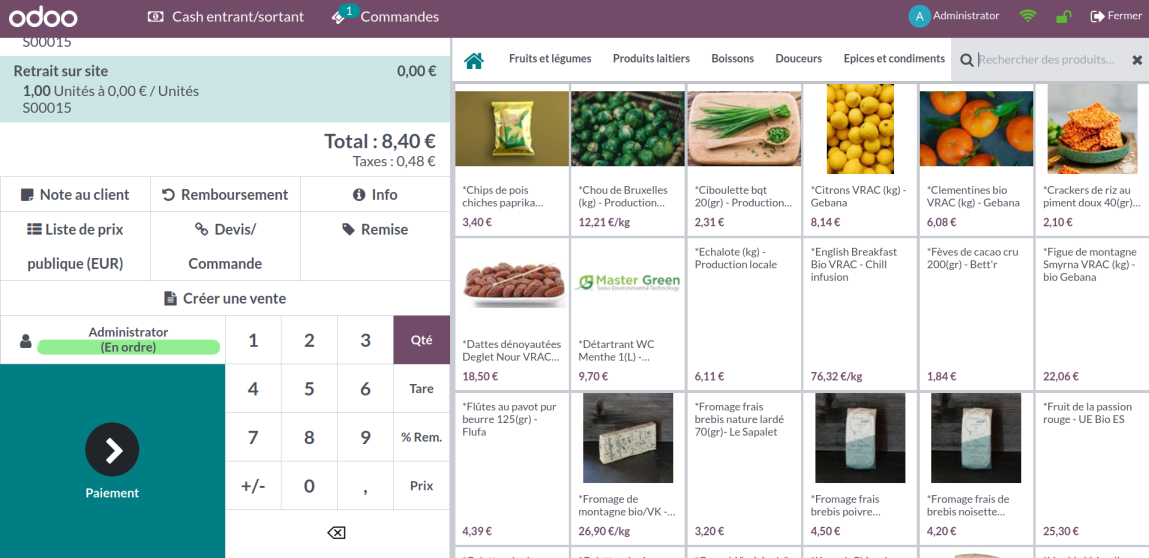Add Flûtes au pavot pur beurre

click(511, 468)
